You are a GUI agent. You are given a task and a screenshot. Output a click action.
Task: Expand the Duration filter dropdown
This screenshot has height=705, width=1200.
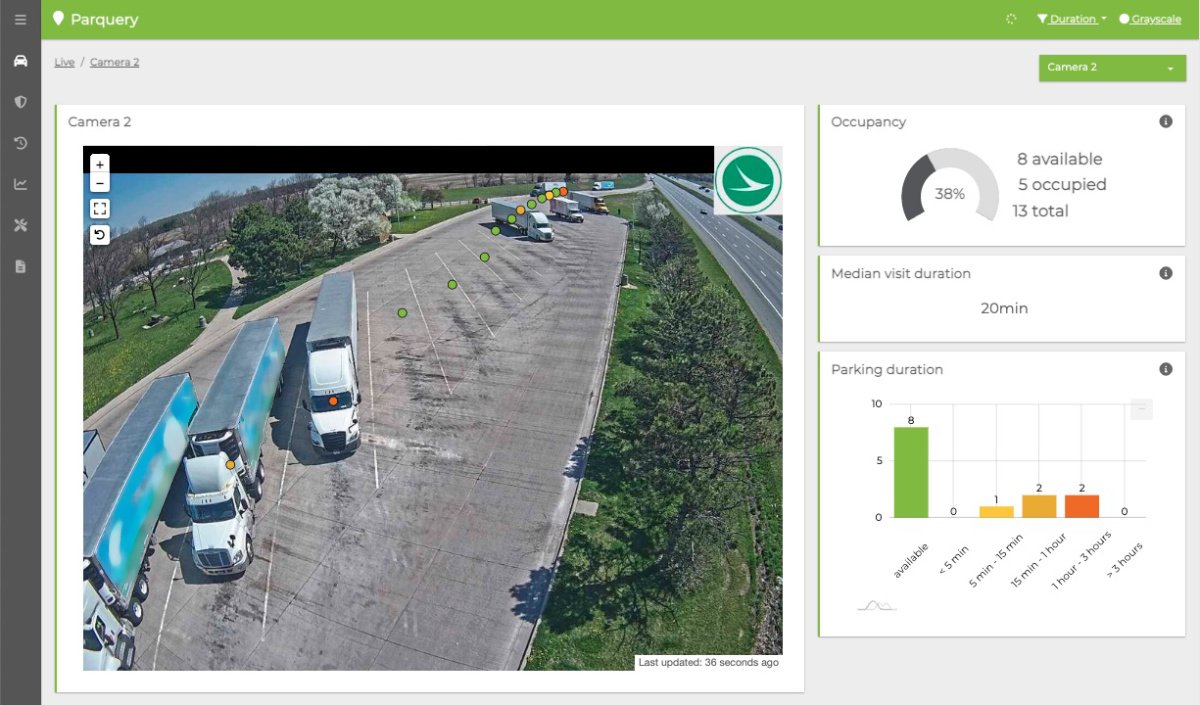(x=1072, y=19)
